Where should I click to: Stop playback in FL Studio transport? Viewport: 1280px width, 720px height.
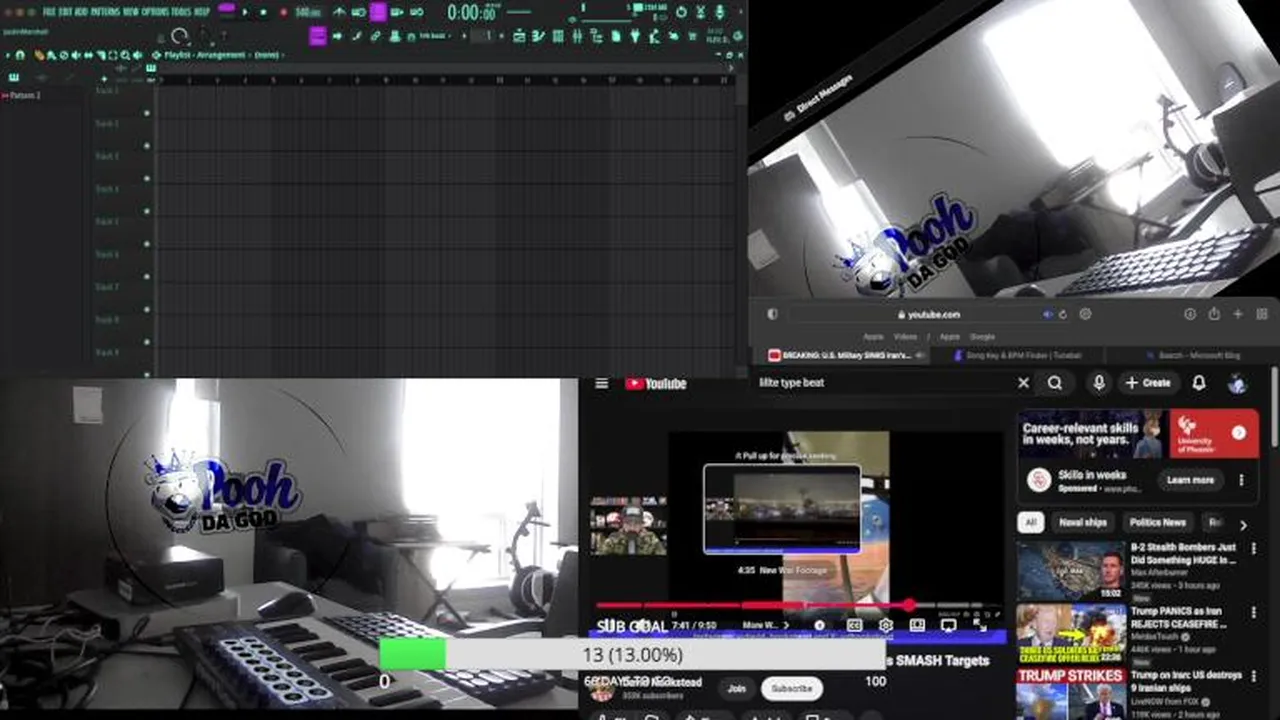click(x=263, y=11)
